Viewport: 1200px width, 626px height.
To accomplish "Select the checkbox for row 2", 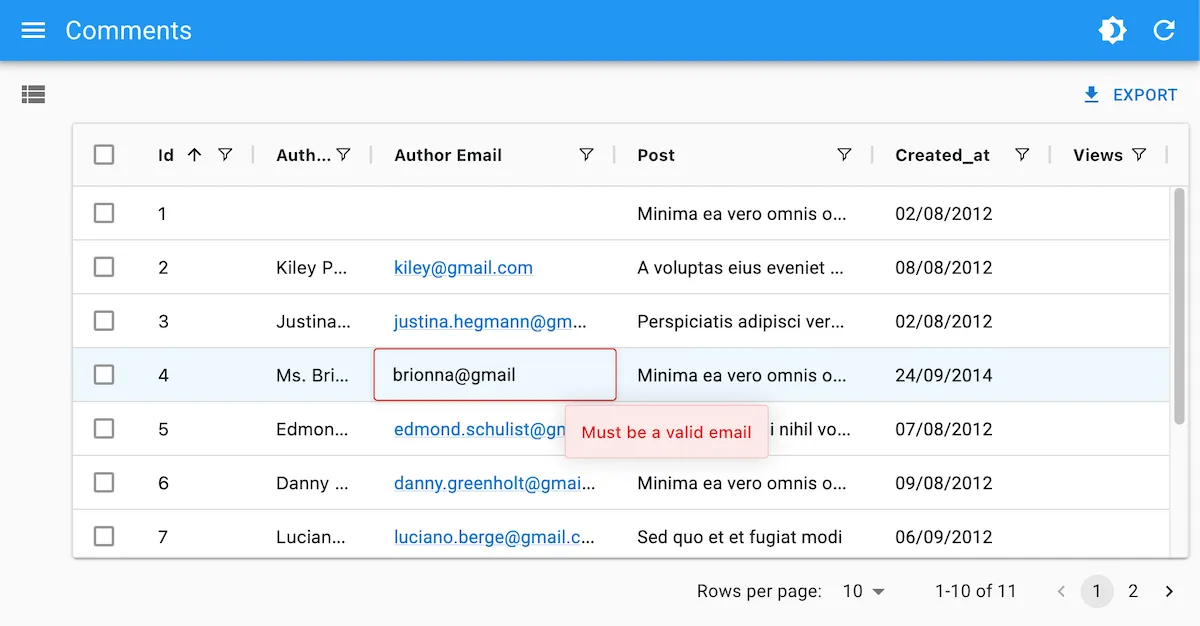I will tap(104, 267).
